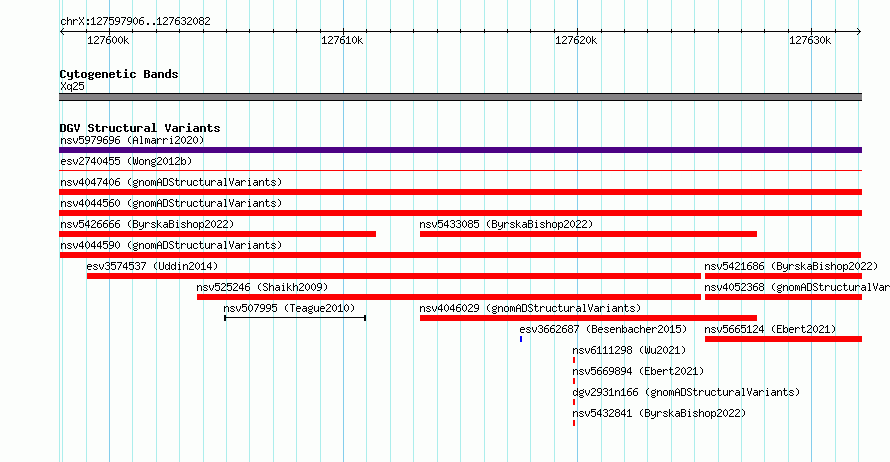This screenshot has height=462, width=890.
Task: Open the nsv4052368 gnomAD variant label
Action: [797, 287]
